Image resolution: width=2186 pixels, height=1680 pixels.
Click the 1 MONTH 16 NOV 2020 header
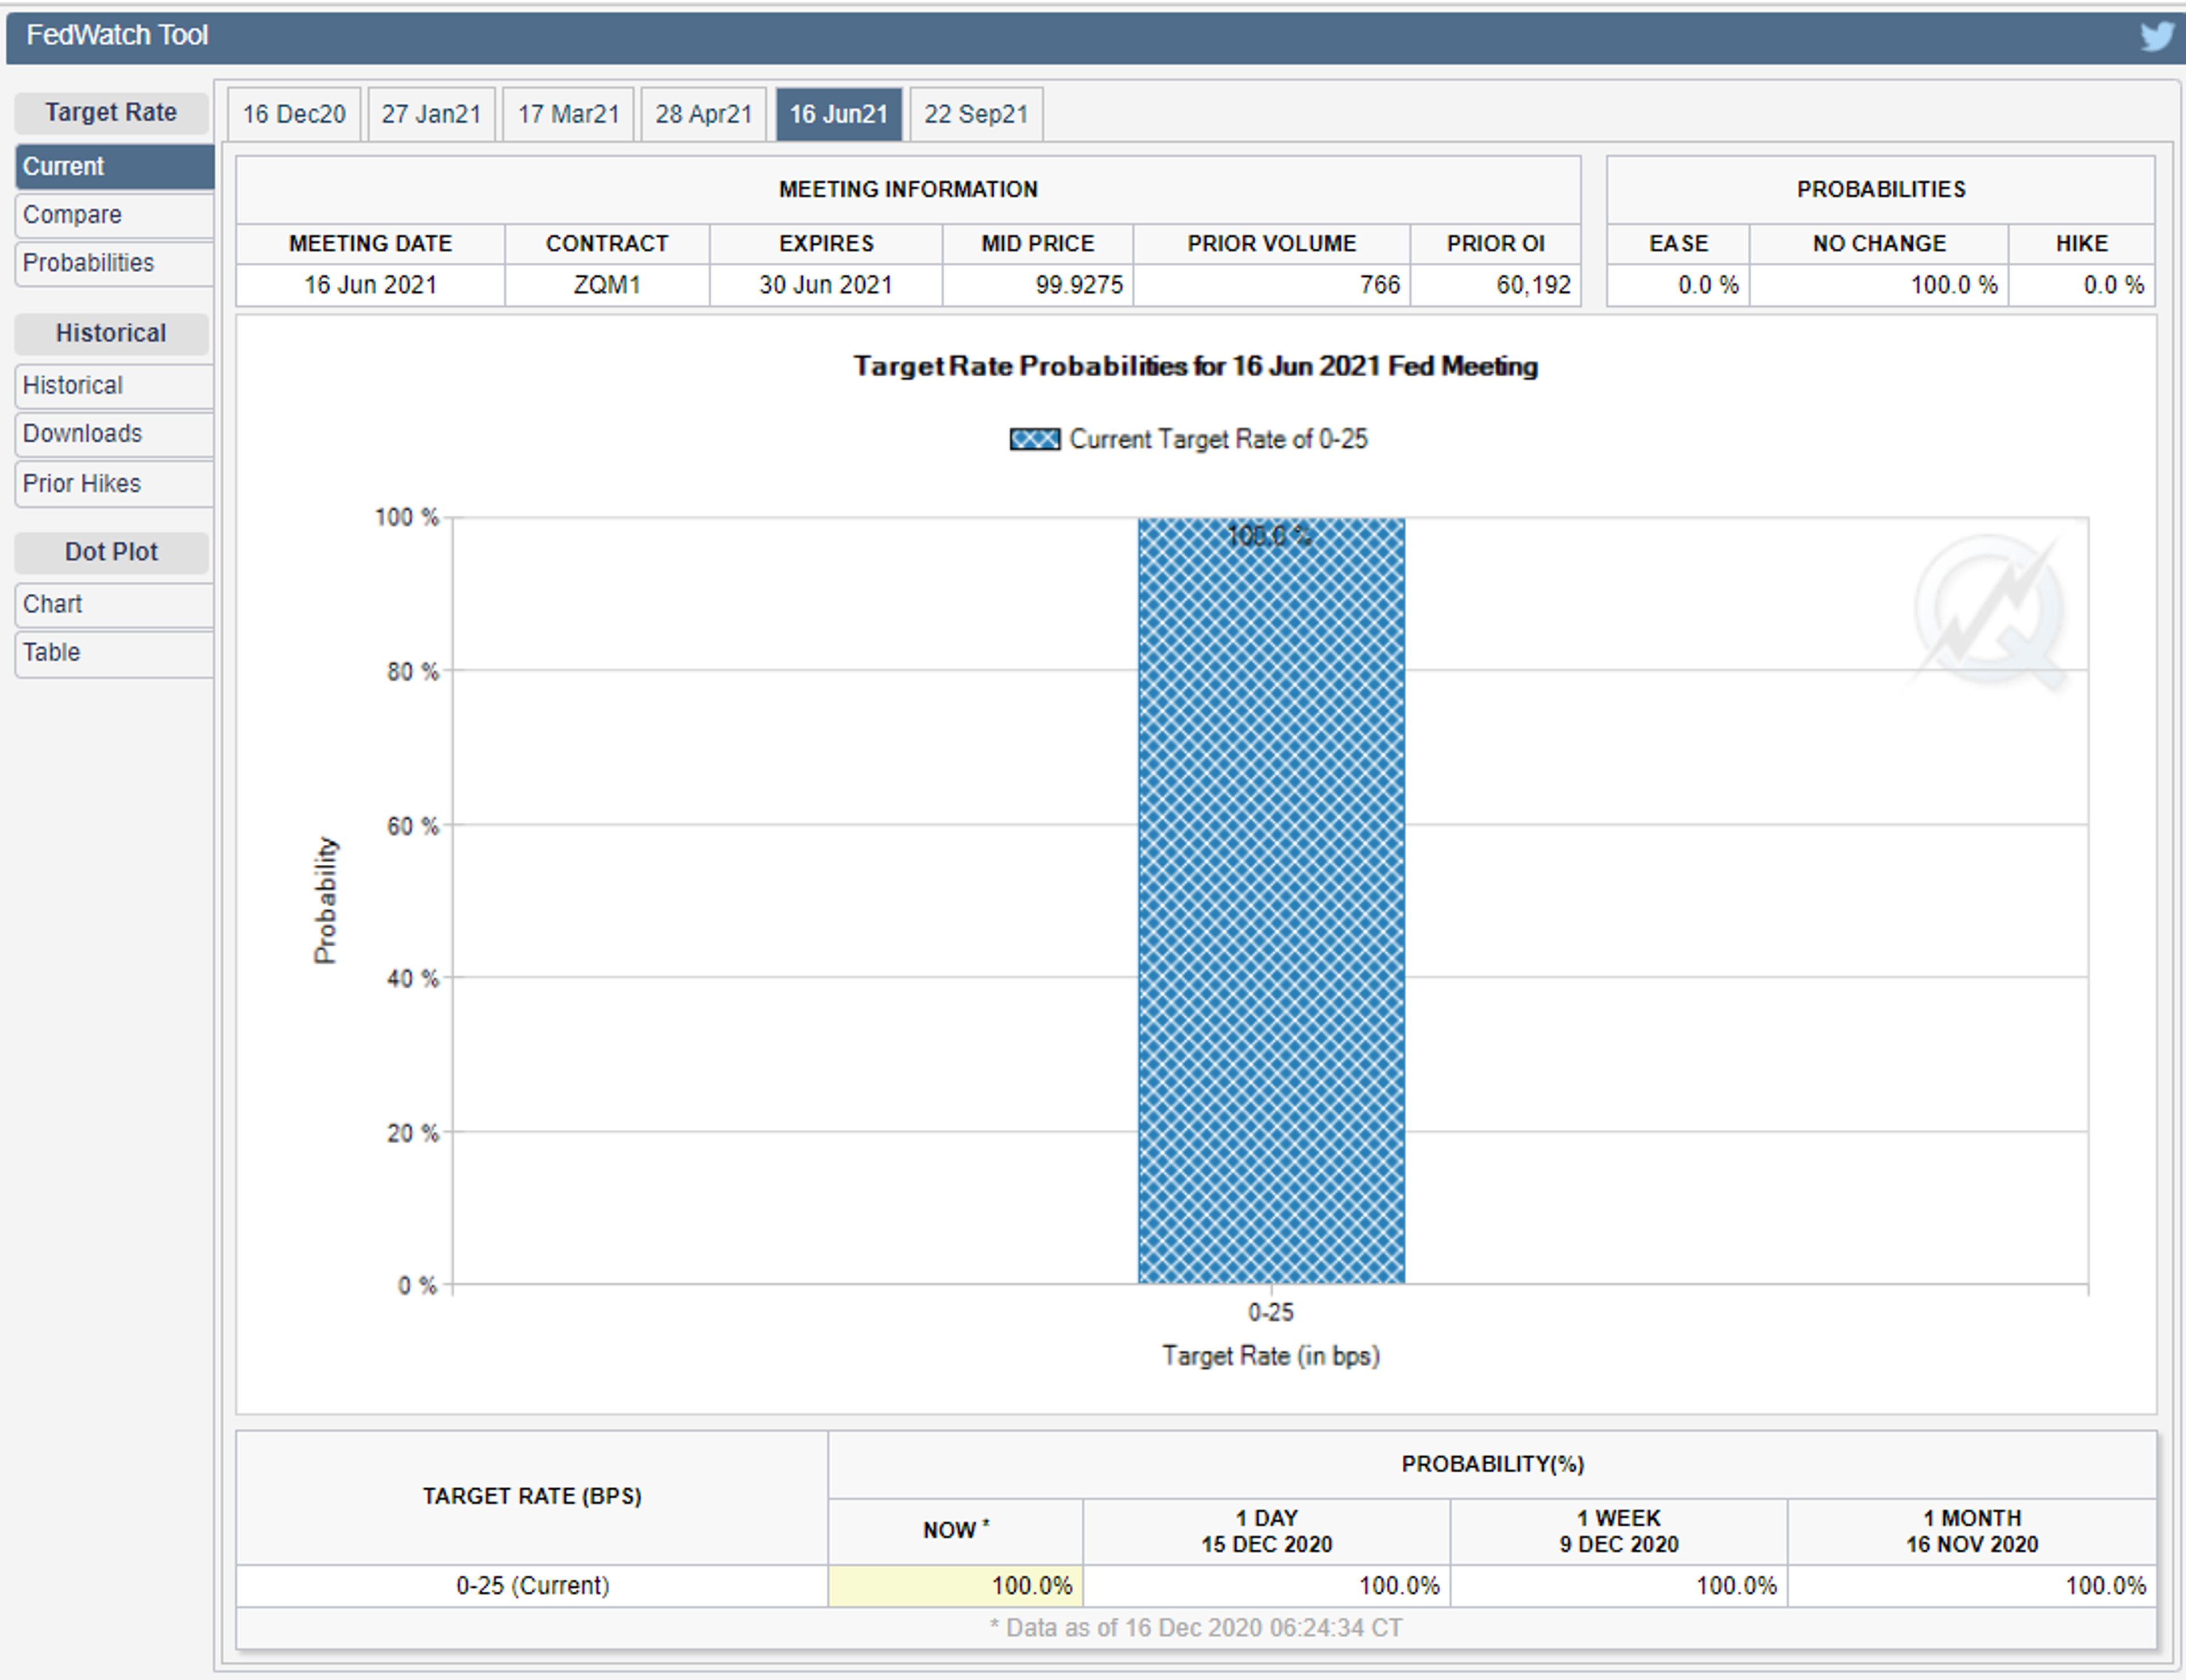1972,1531
